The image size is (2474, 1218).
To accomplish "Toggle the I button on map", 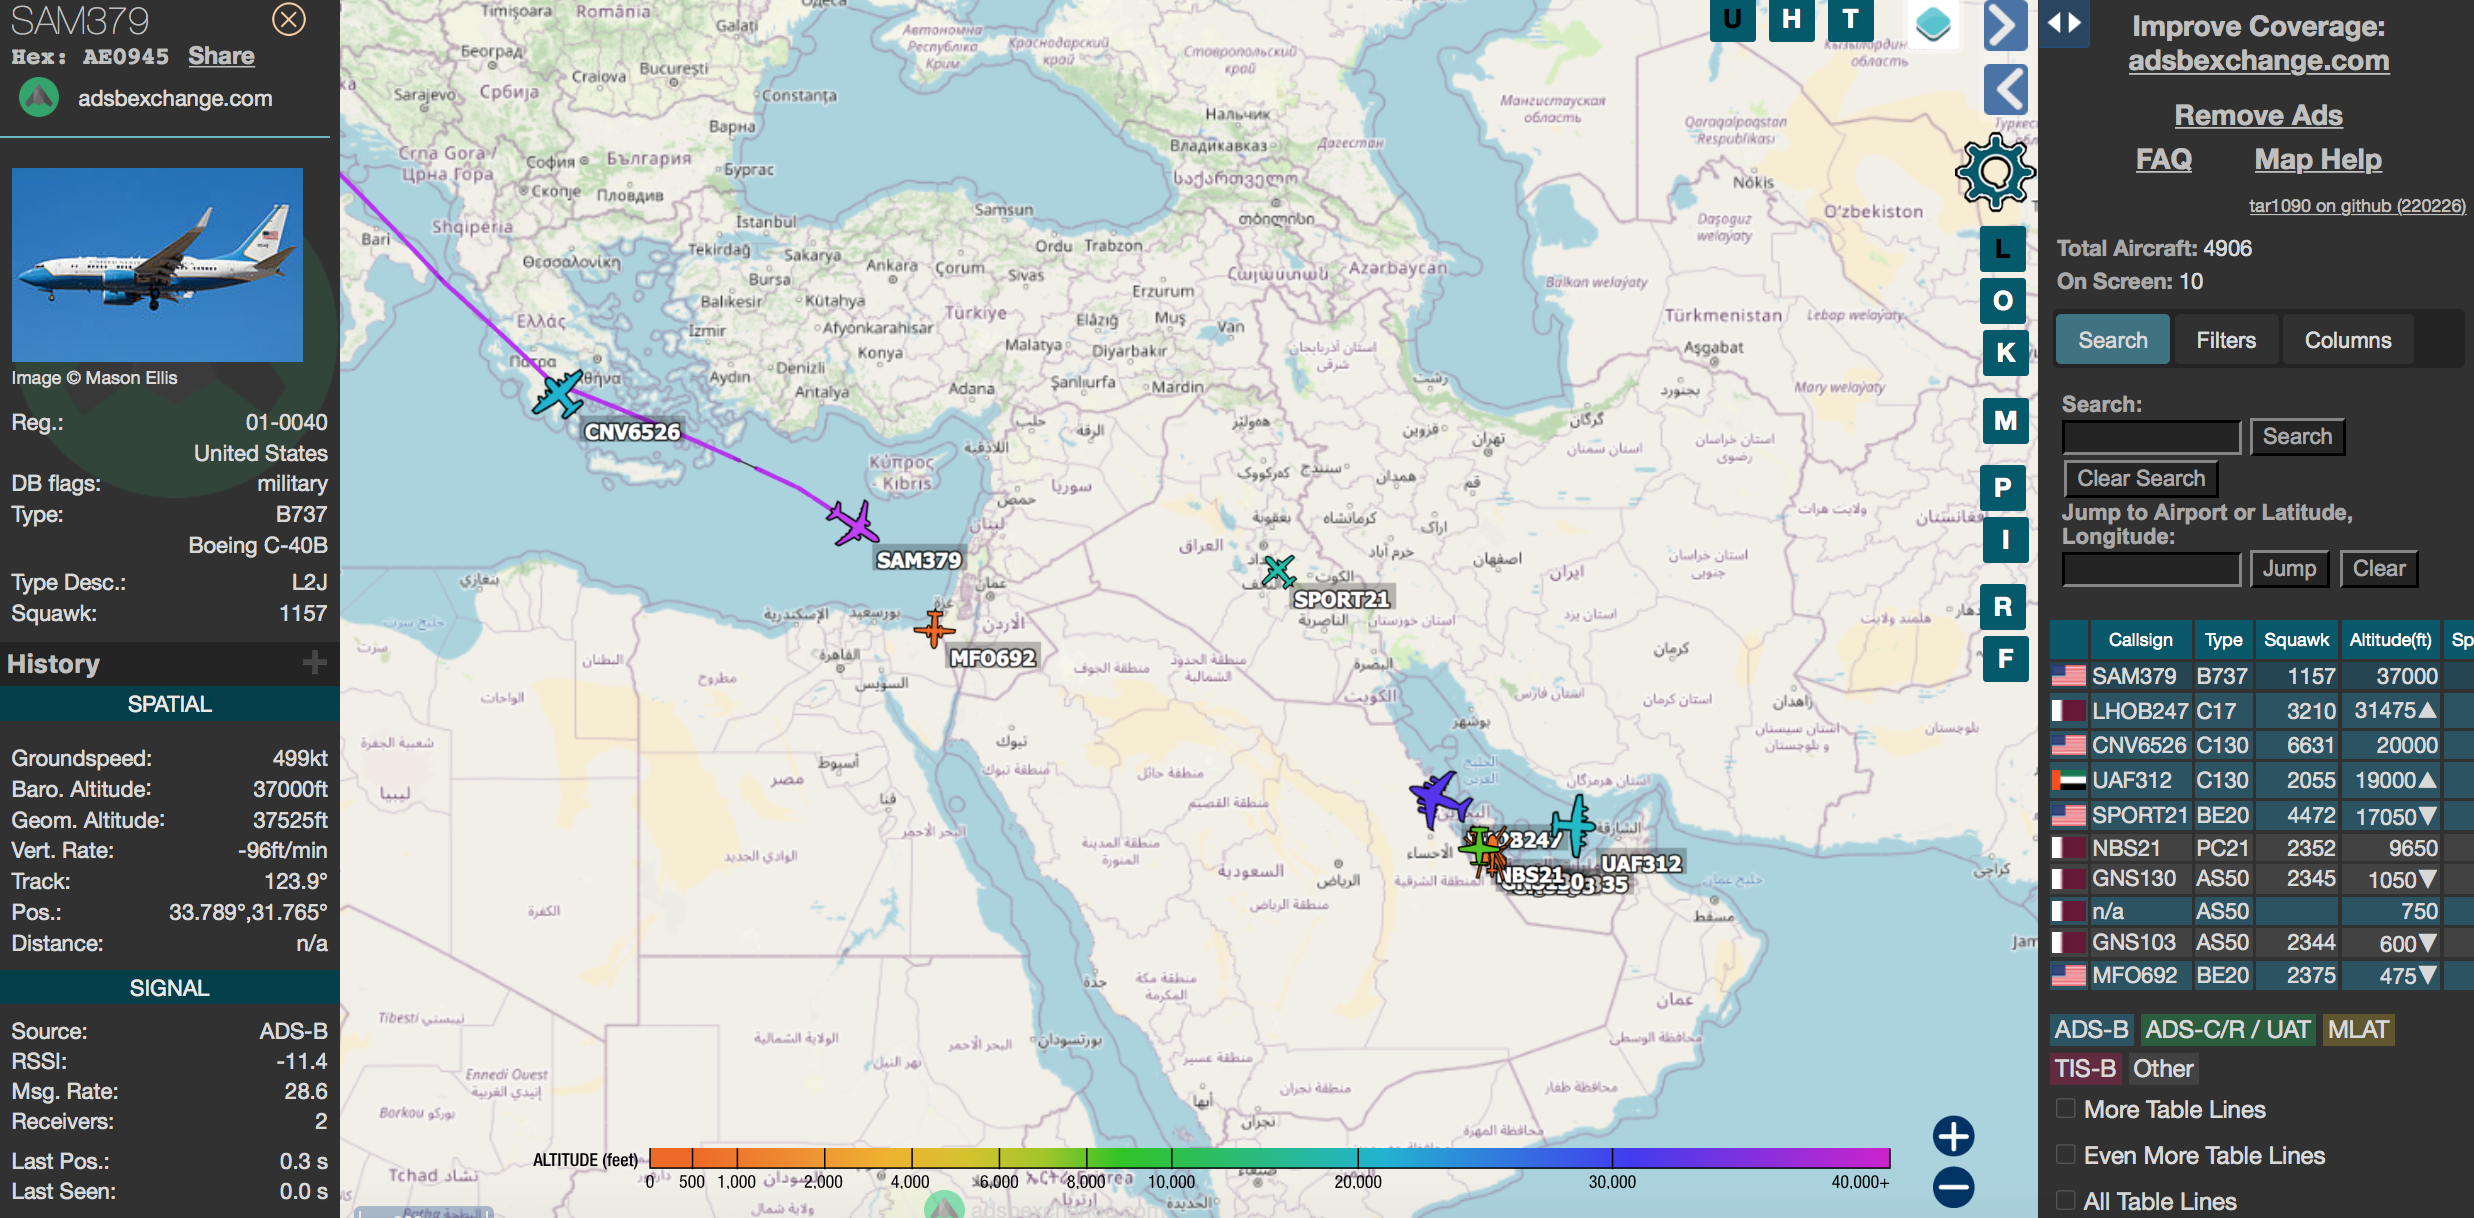I will [2005, 540].
